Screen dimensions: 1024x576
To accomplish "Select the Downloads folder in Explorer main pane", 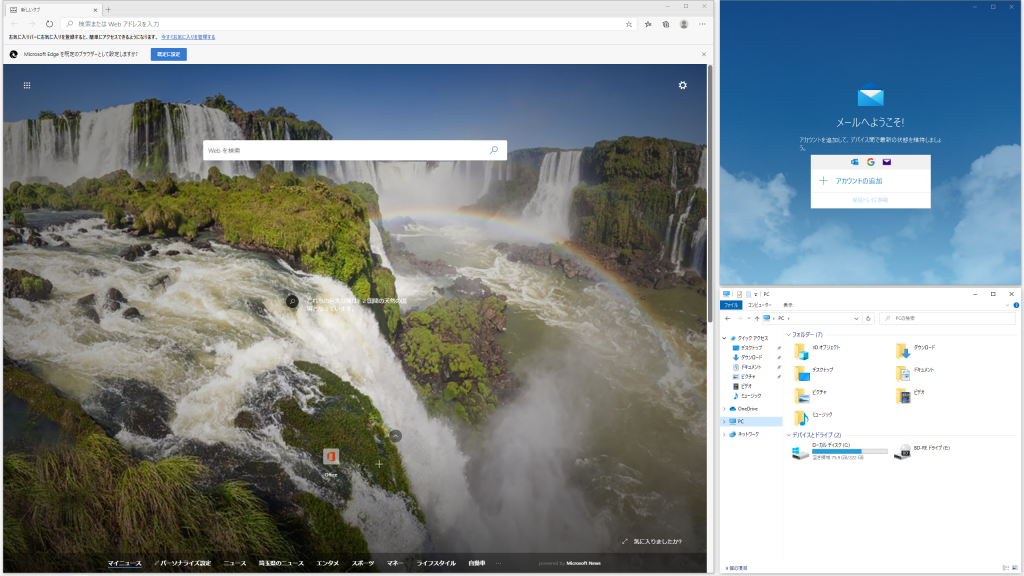I will pos(916,351).
